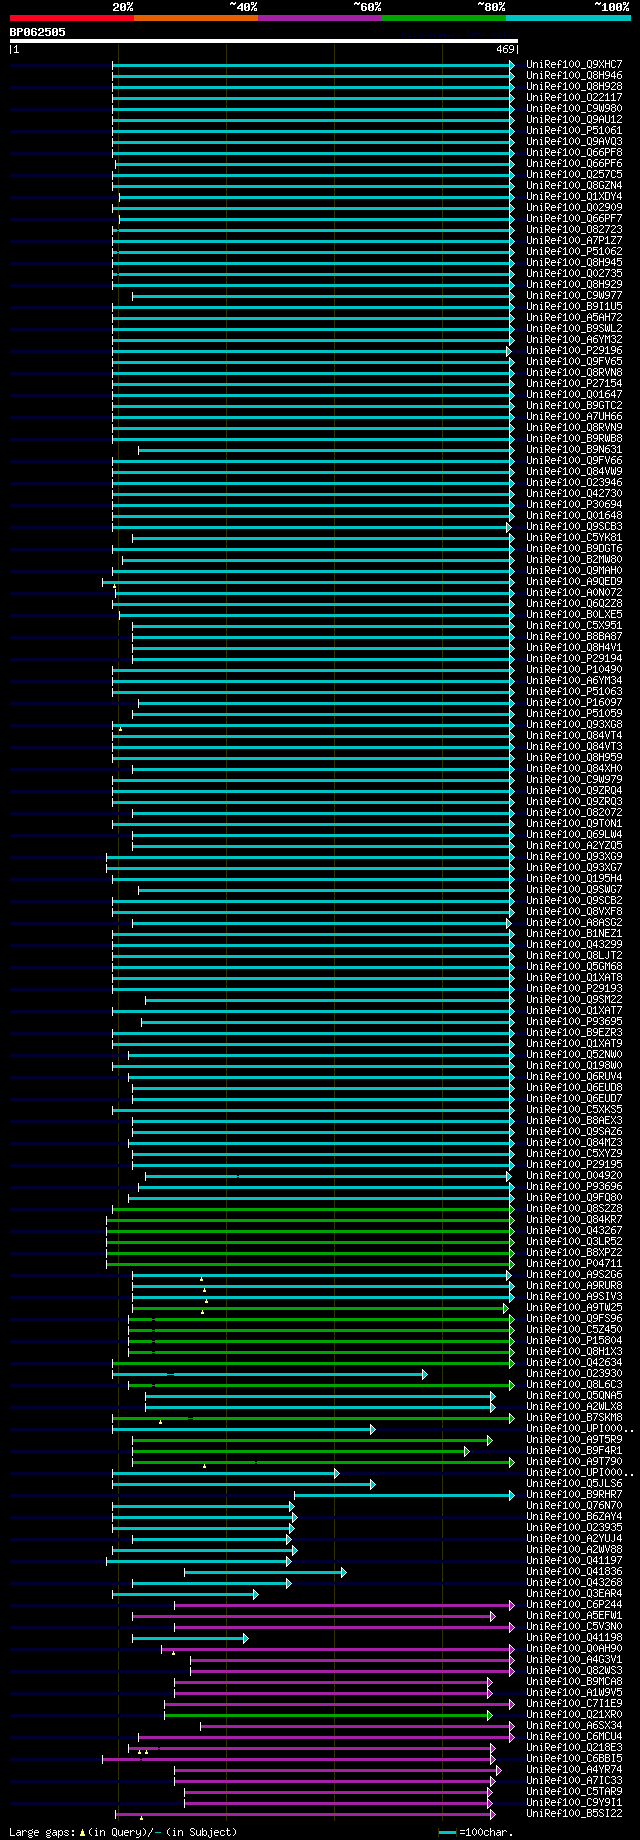Screen dimensions: 640x1840
Task: Click the =100char. scale legend
Action: click(476, 1832)
